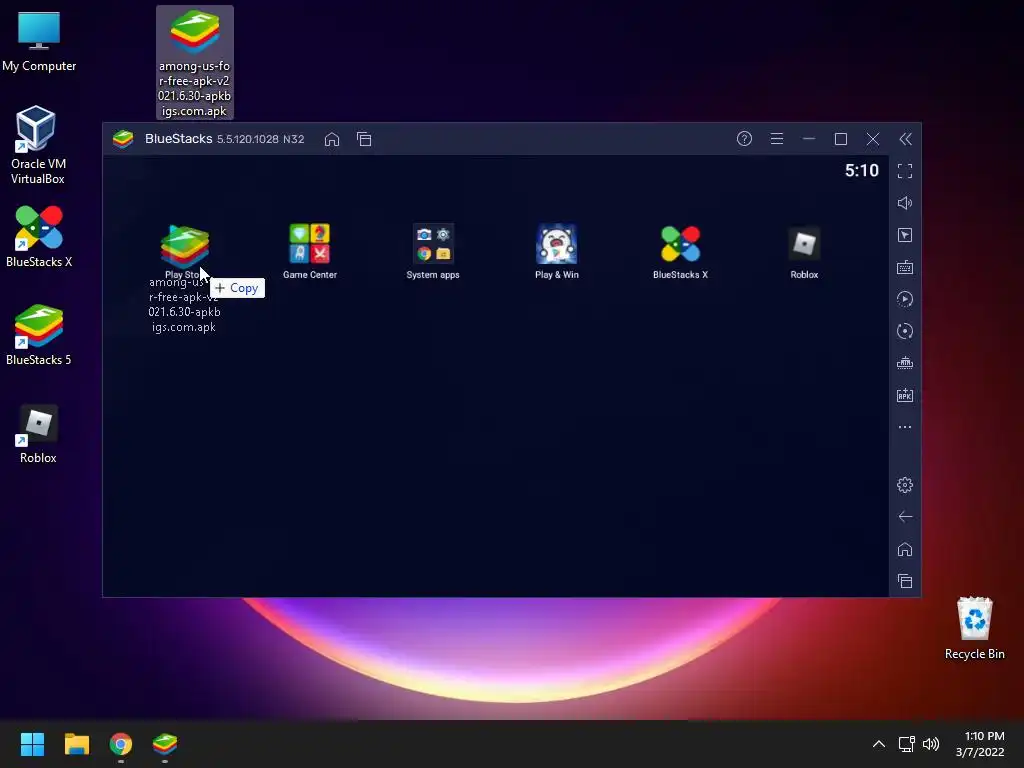Screen dimensions: 1024x768
Task: Click BlueStacks icon in the taskbar
Action: click(165, 744)
